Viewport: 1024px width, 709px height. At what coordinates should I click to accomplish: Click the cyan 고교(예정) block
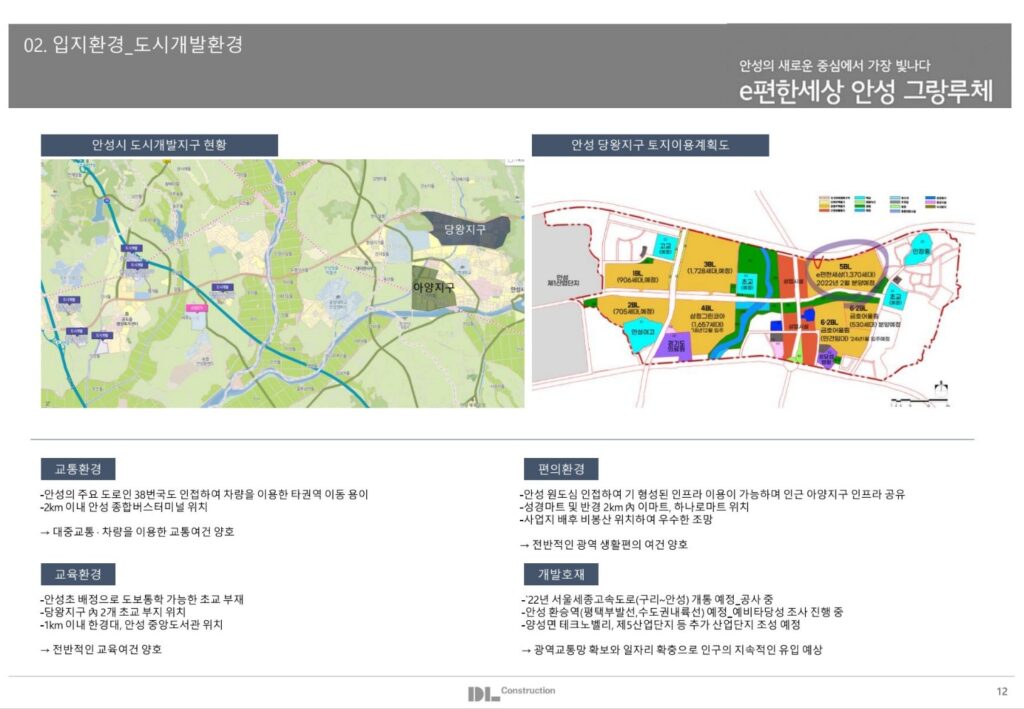coord(665,247)
